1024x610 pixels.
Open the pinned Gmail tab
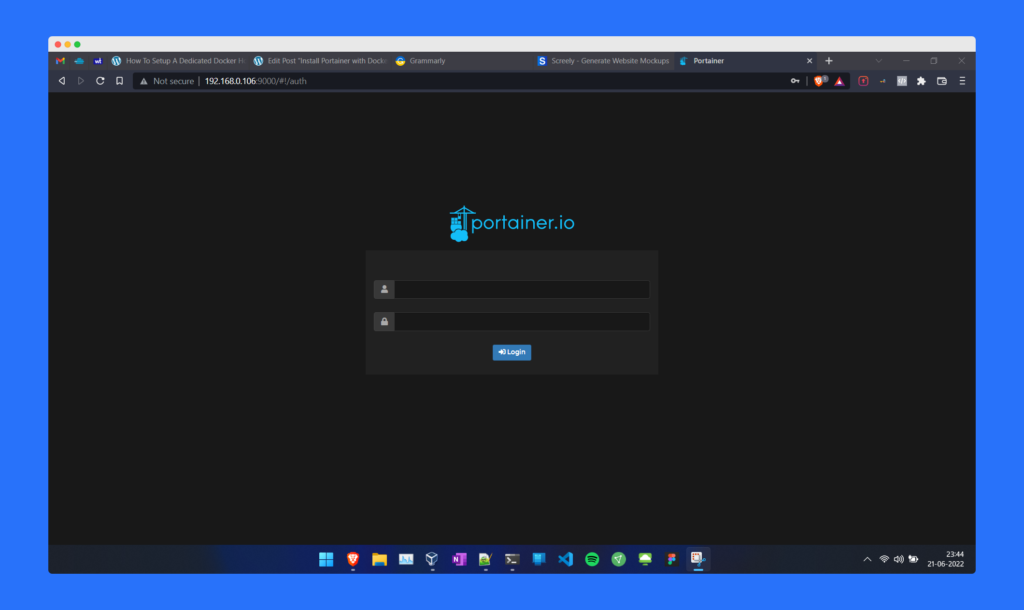(61, 61)
